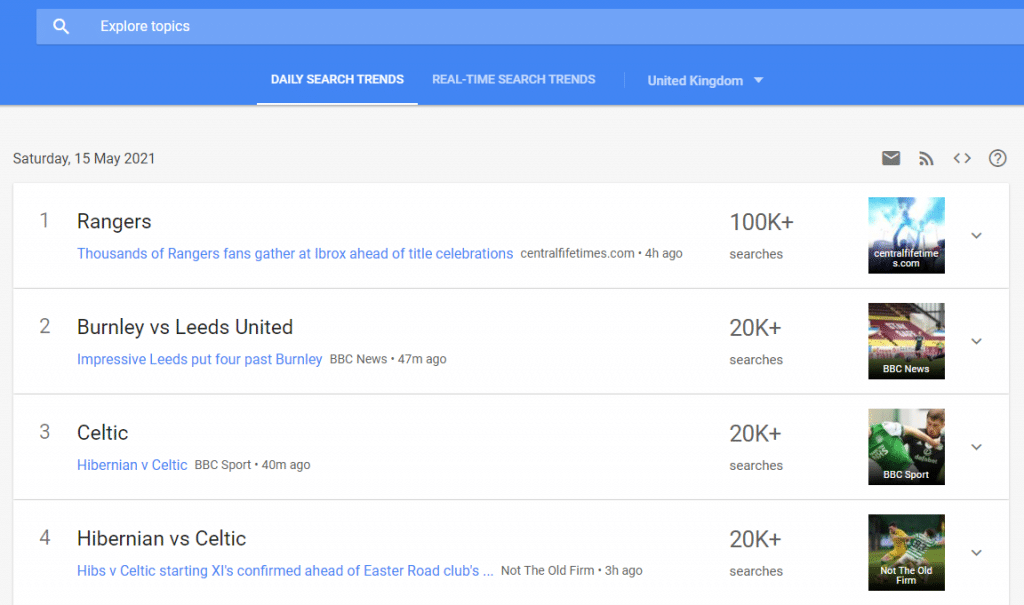Expand the Burnley vs Leeds United row

pyautogui.click(x=977, y=341)
